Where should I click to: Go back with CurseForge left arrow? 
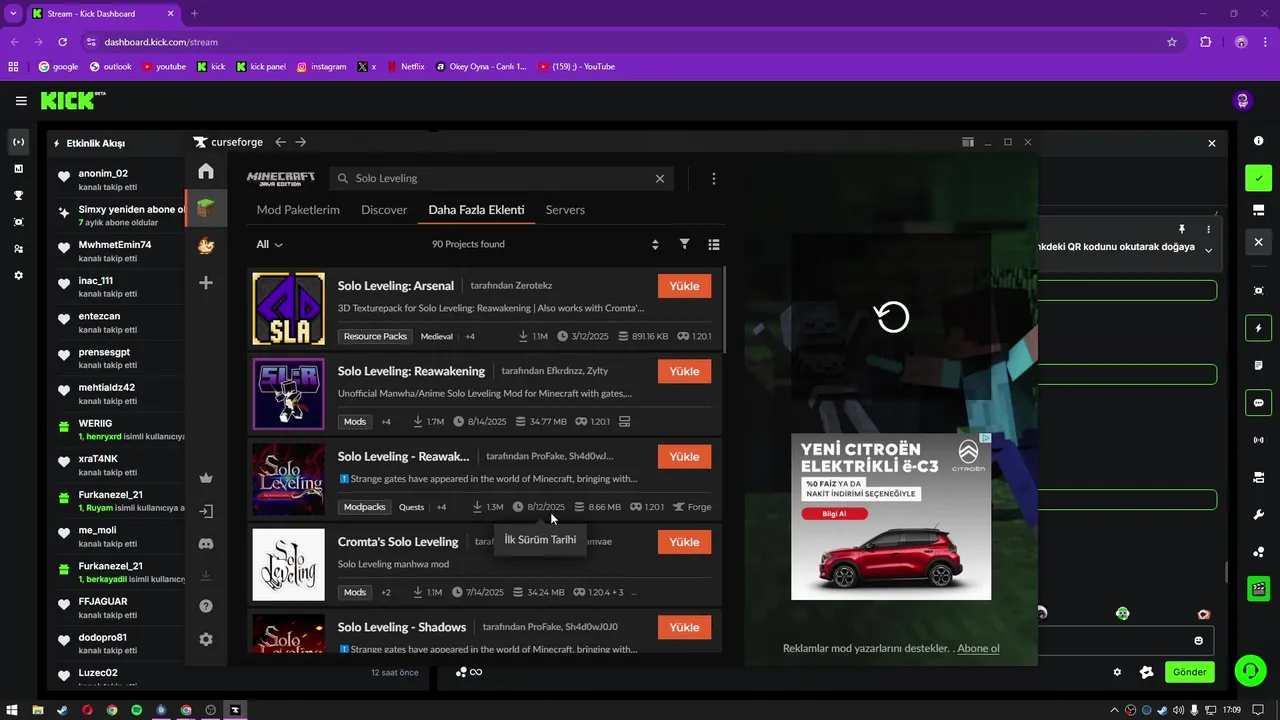coord(281,142)
